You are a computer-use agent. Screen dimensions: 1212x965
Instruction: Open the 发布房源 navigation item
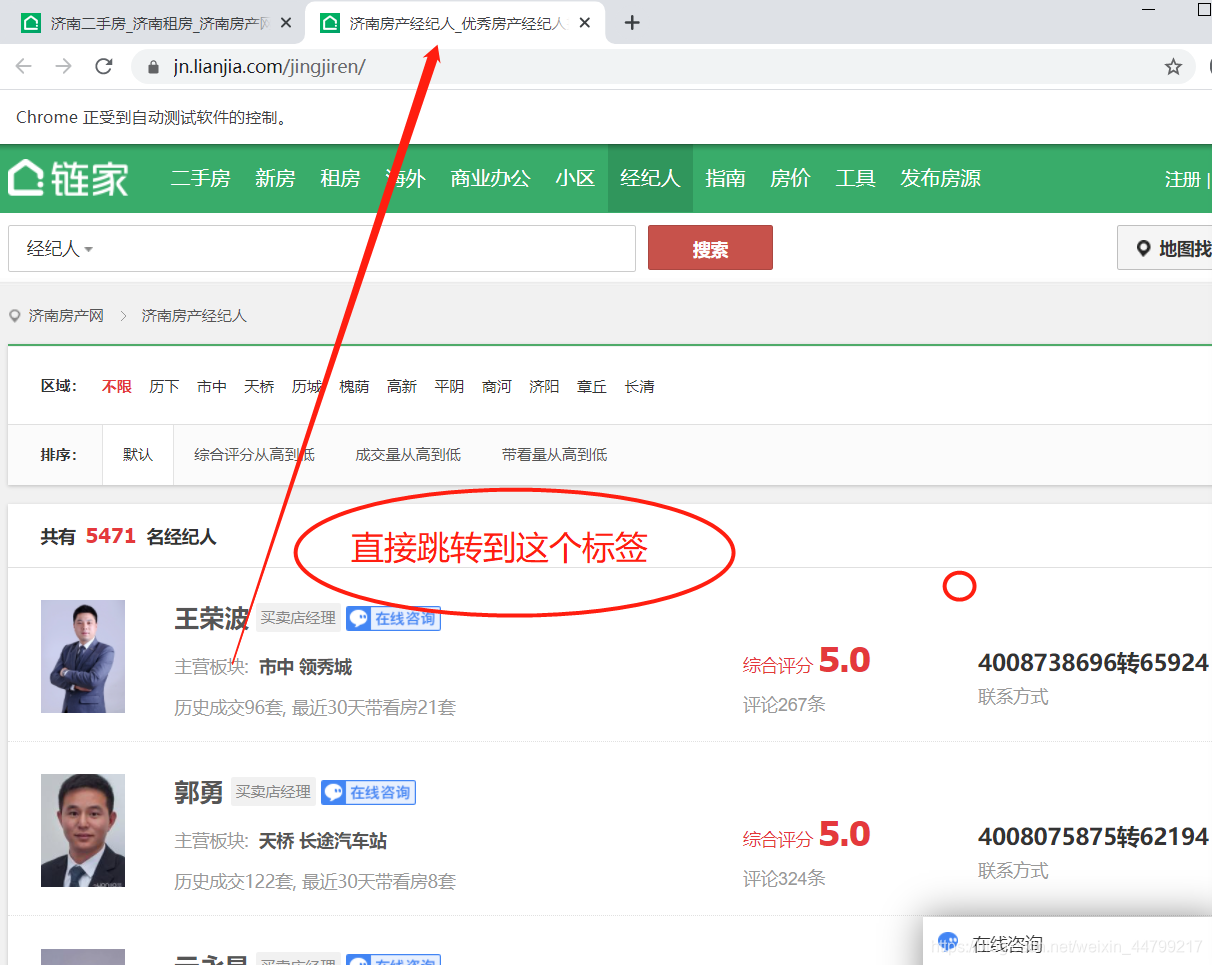point(940,178)
